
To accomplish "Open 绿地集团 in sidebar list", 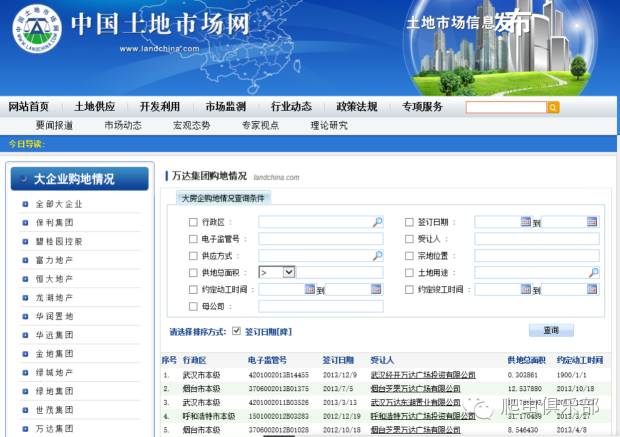I will point(54,391).
